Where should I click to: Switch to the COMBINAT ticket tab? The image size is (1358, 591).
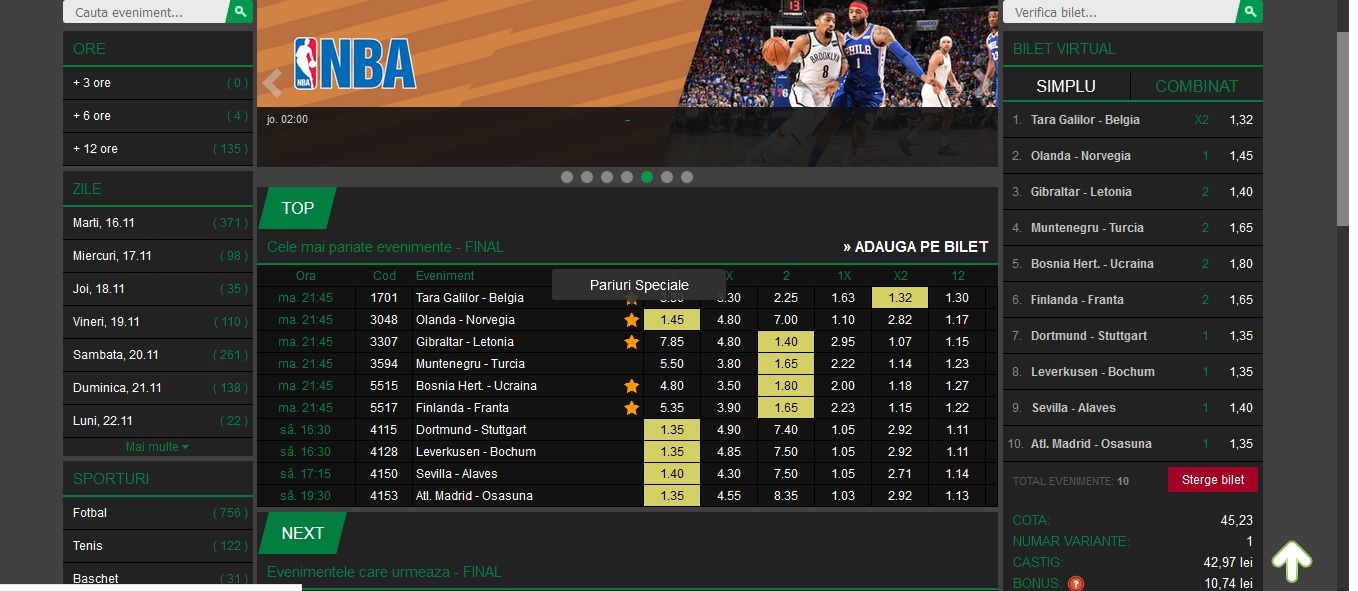(x=1197, y=86)
